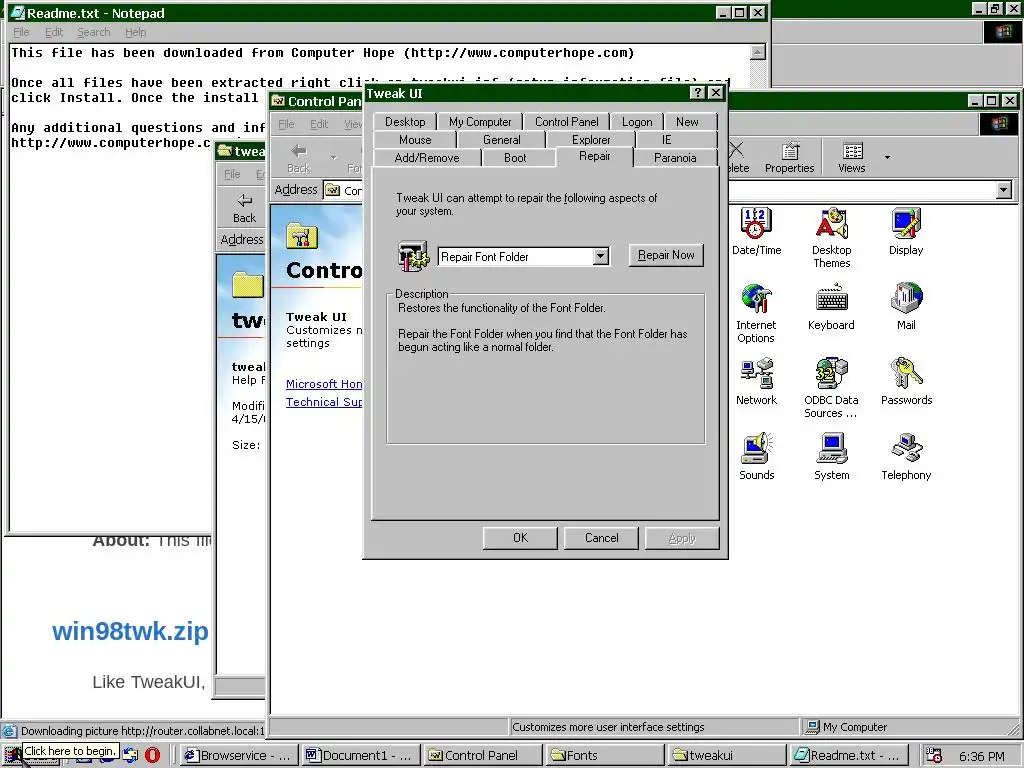Screen dimensions: 1024x768
Task: Switch to the Logon tab
Action: pyautogui.click(x=637, y=122)
